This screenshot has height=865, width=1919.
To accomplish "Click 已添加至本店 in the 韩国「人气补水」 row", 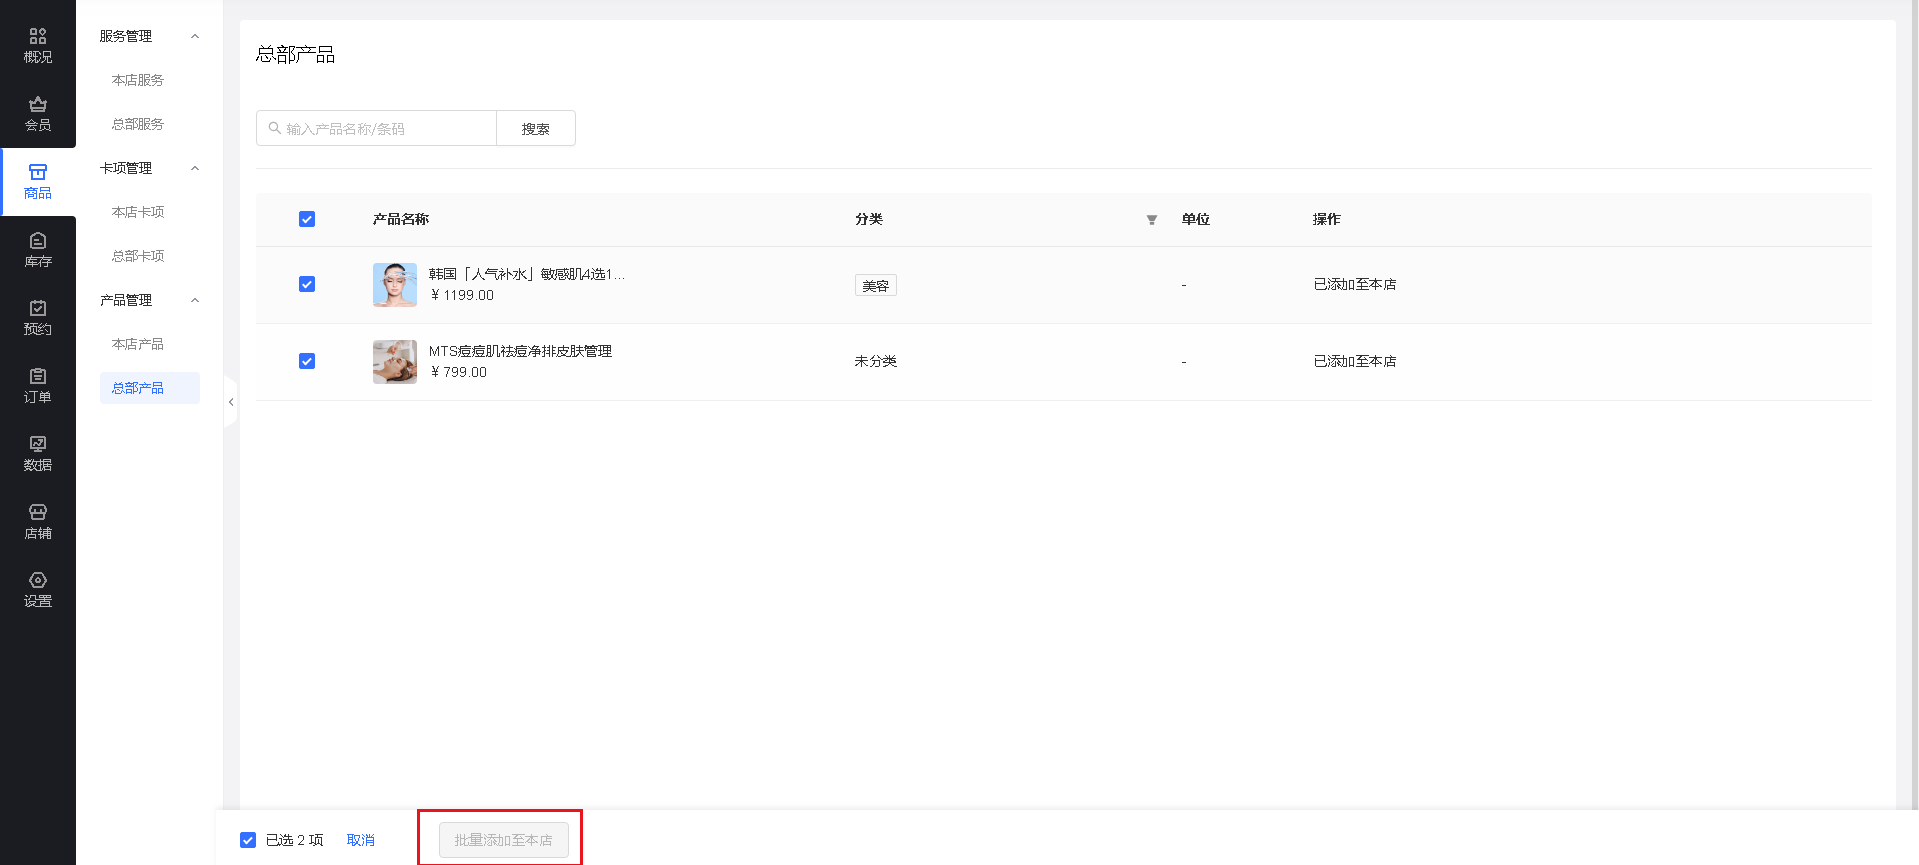I will click(1355, 284).
